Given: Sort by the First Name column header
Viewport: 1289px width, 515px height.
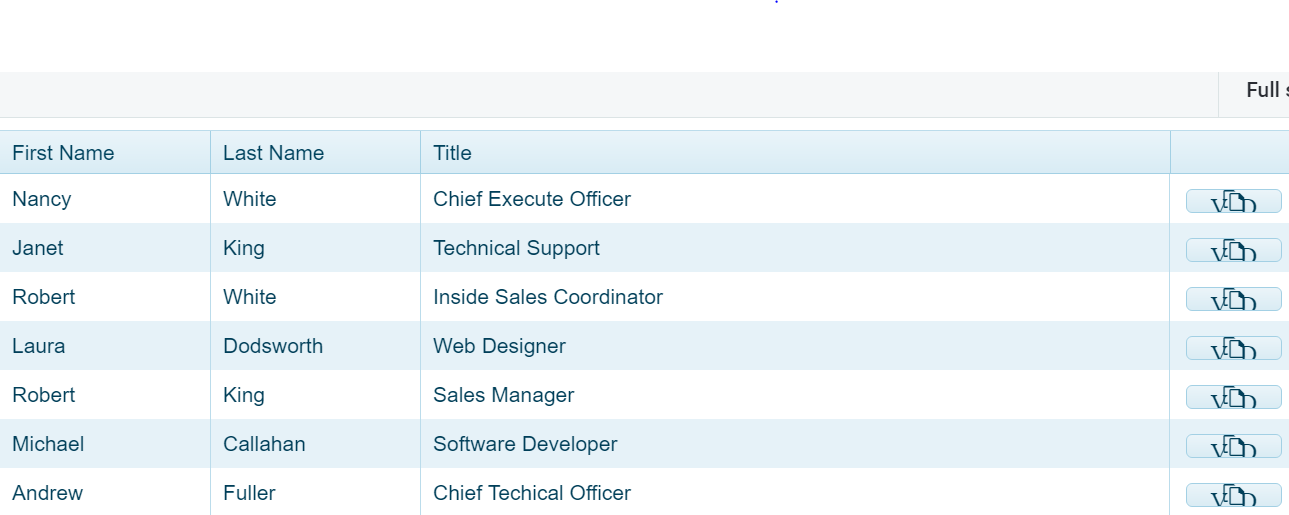Looking at the screenshot, I should (x=63, y=153).
